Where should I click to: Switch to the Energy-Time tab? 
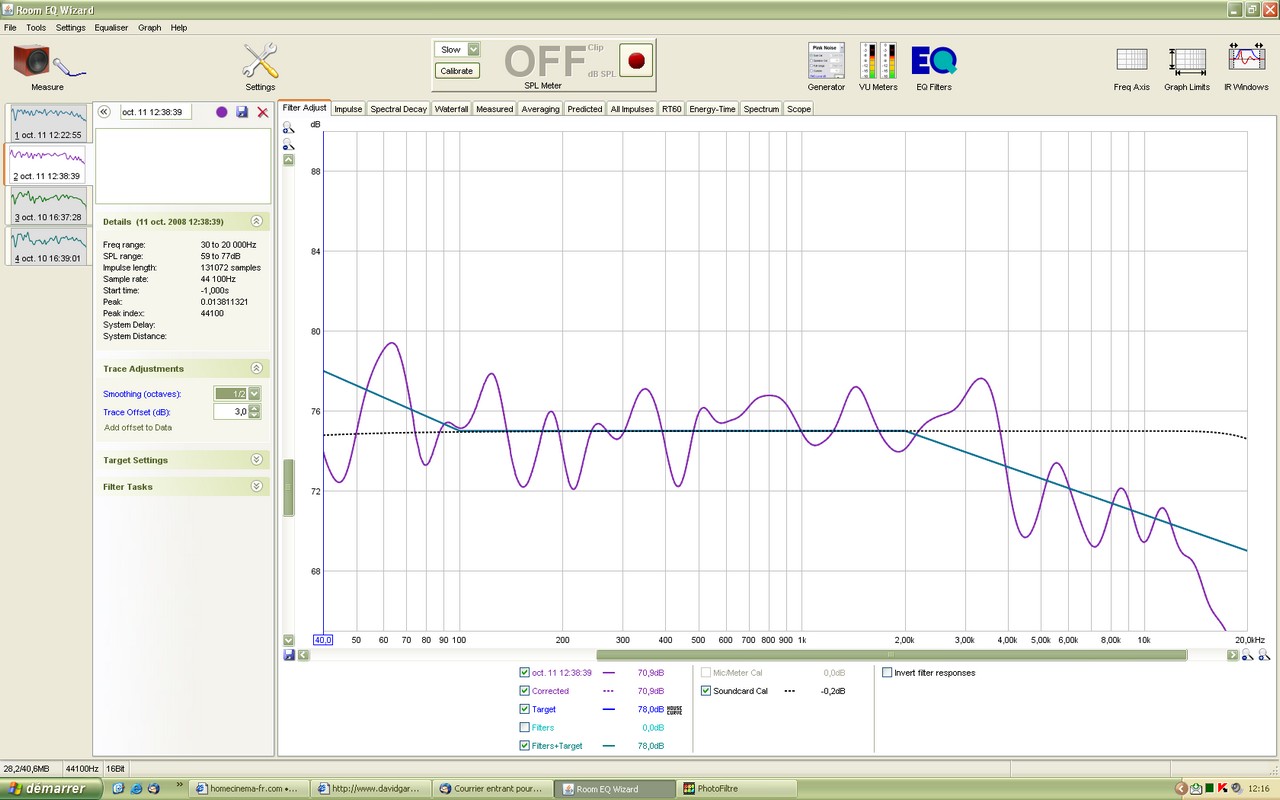[712, 109]
